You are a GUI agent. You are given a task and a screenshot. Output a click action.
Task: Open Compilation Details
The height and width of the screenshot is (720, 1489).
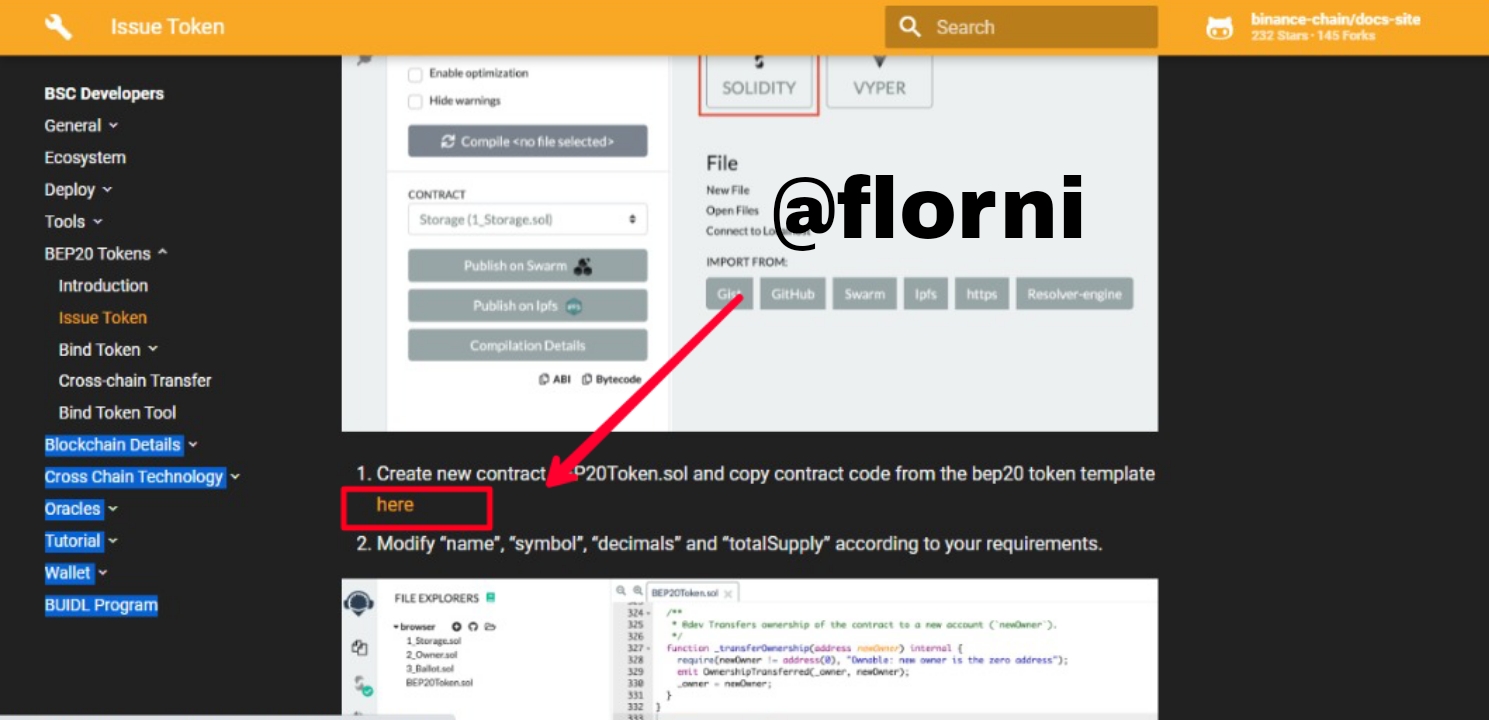tap(527, 346)
